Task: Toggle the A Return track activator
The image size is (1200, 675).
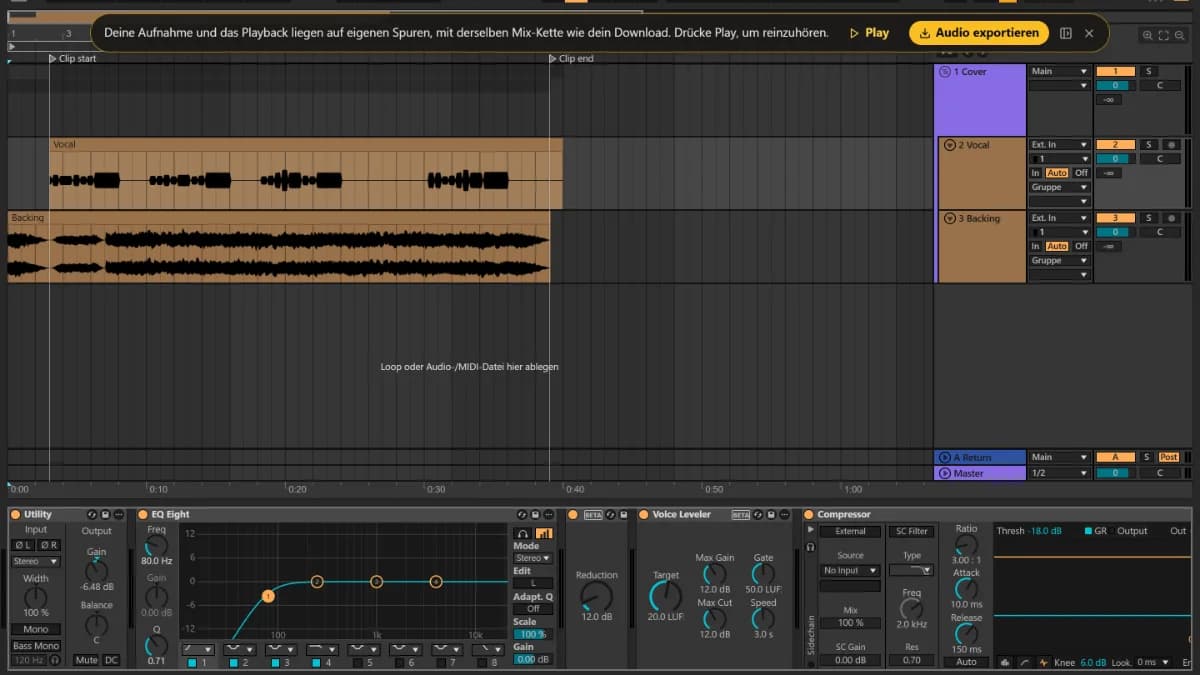Action: coord(1115,457)
